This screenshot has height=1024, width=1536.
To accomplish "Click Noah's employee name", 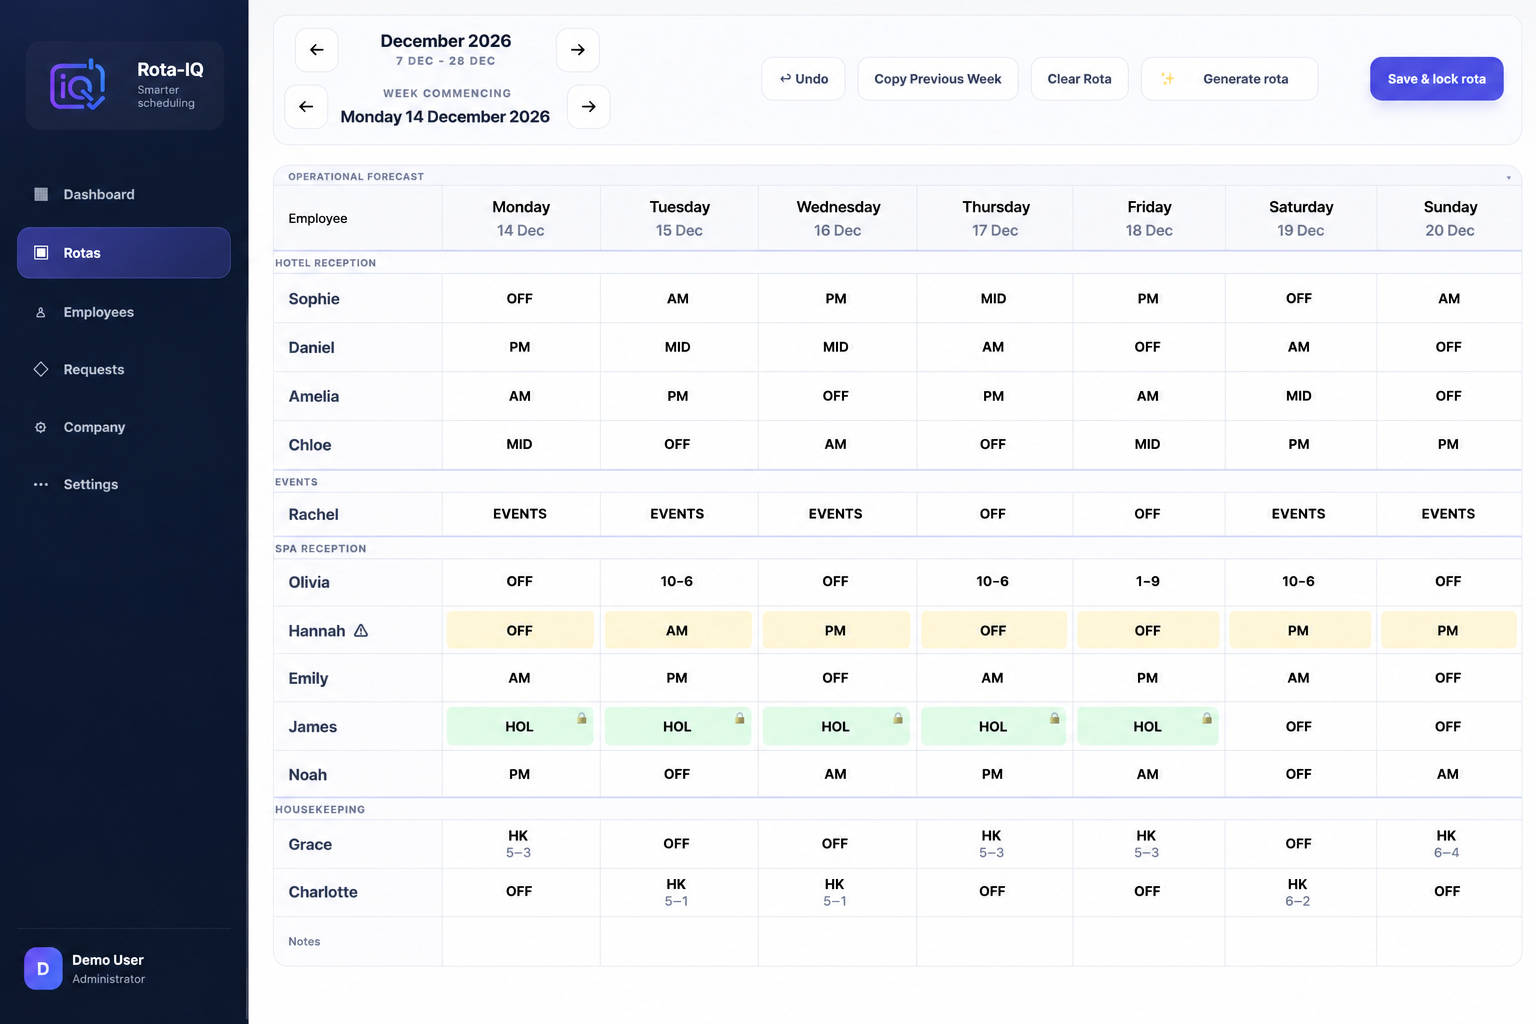I will click(308, 775).
